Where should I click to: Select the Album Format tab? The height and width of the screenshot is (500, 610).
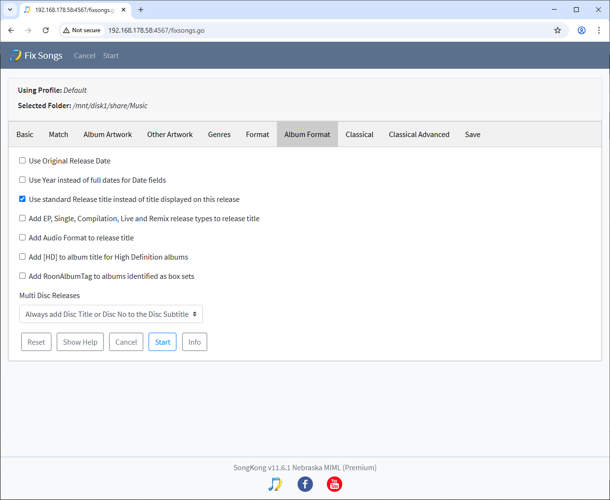click(x=307, y=134)
